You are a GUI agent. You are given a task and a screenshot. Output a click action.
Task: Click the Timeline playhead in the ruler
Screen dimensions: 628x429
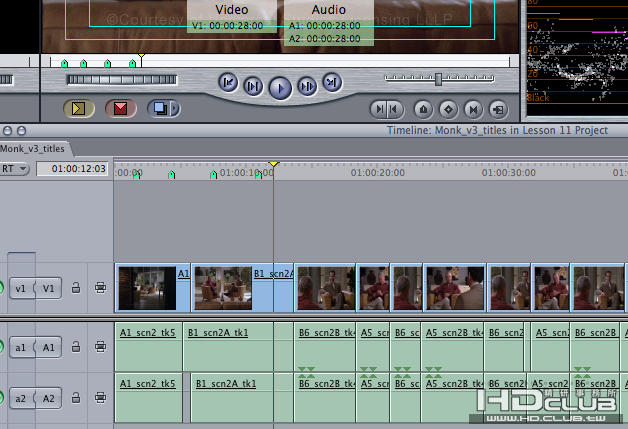[274, 164]
